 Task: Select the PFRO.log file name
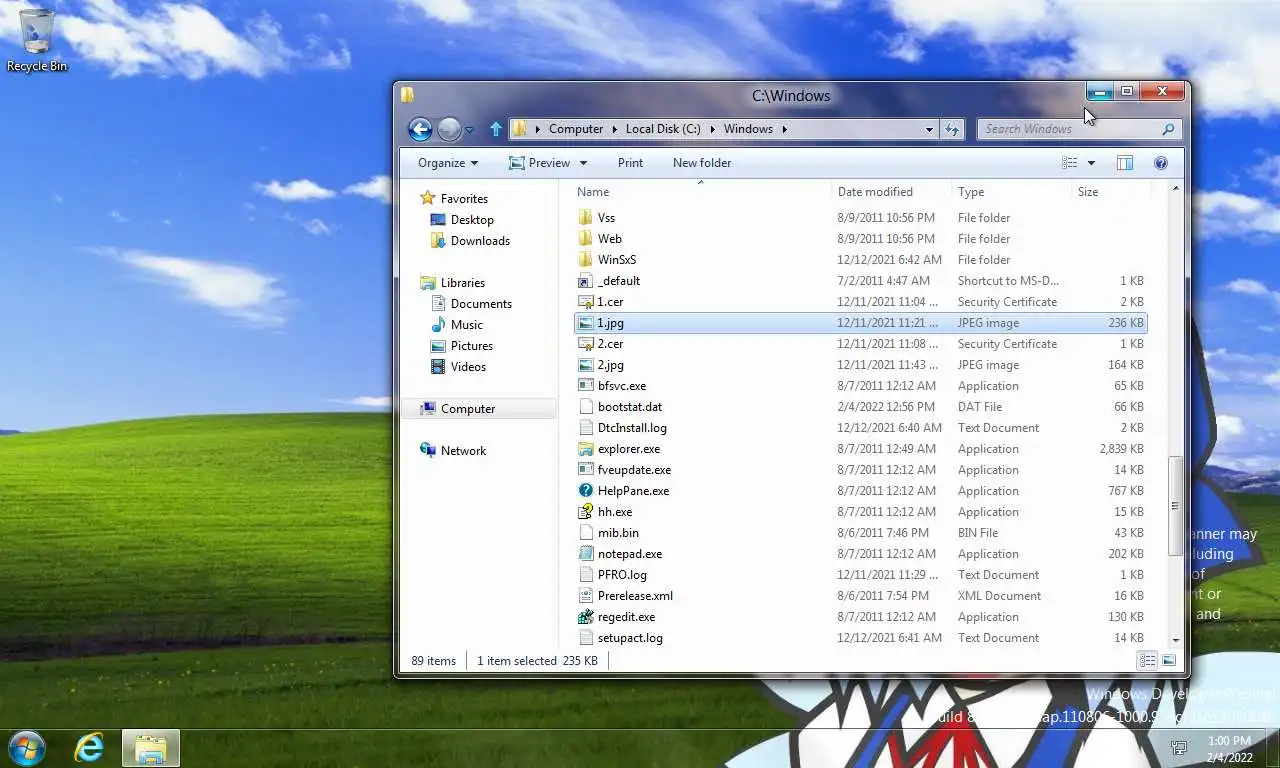622,575
